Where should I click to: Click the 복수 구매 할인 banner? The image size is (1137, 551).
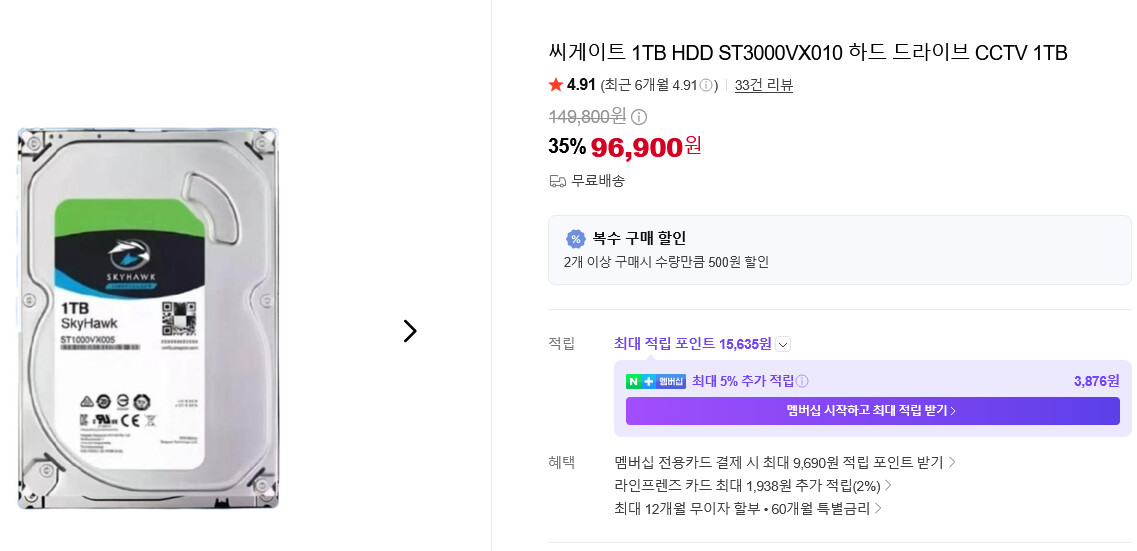click(840, 250)
